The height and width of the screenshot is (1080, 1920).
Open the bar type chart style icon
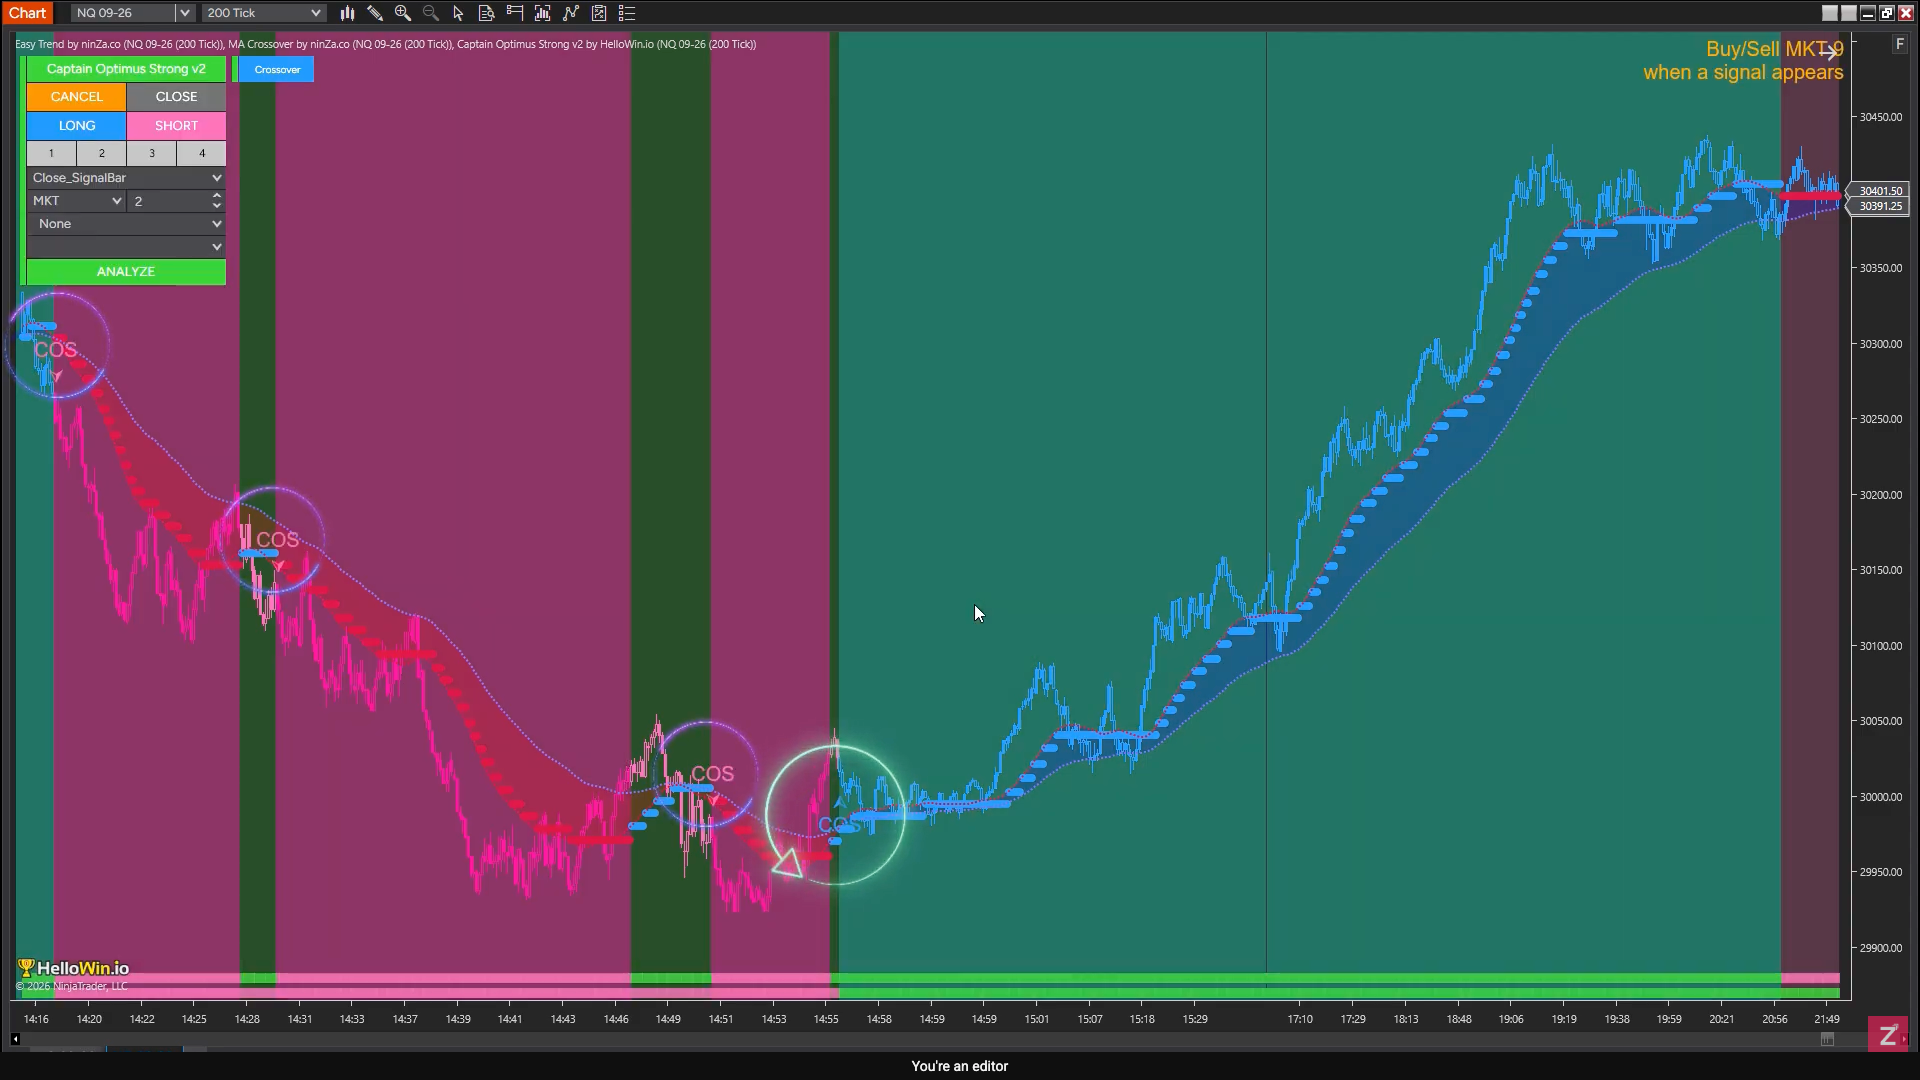point(347,13)
